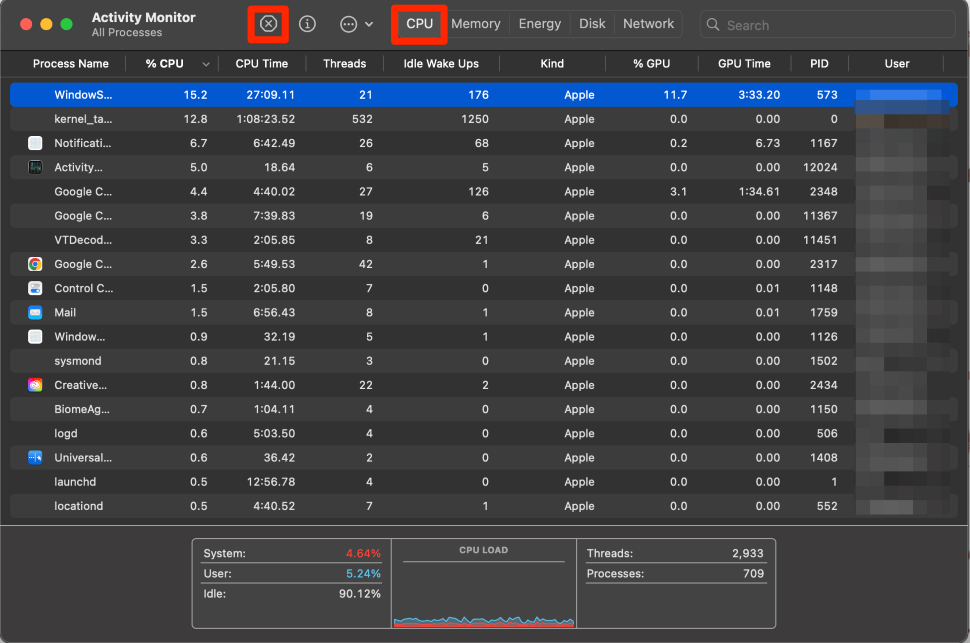Sort by the % CPU column header

[165, 64]
